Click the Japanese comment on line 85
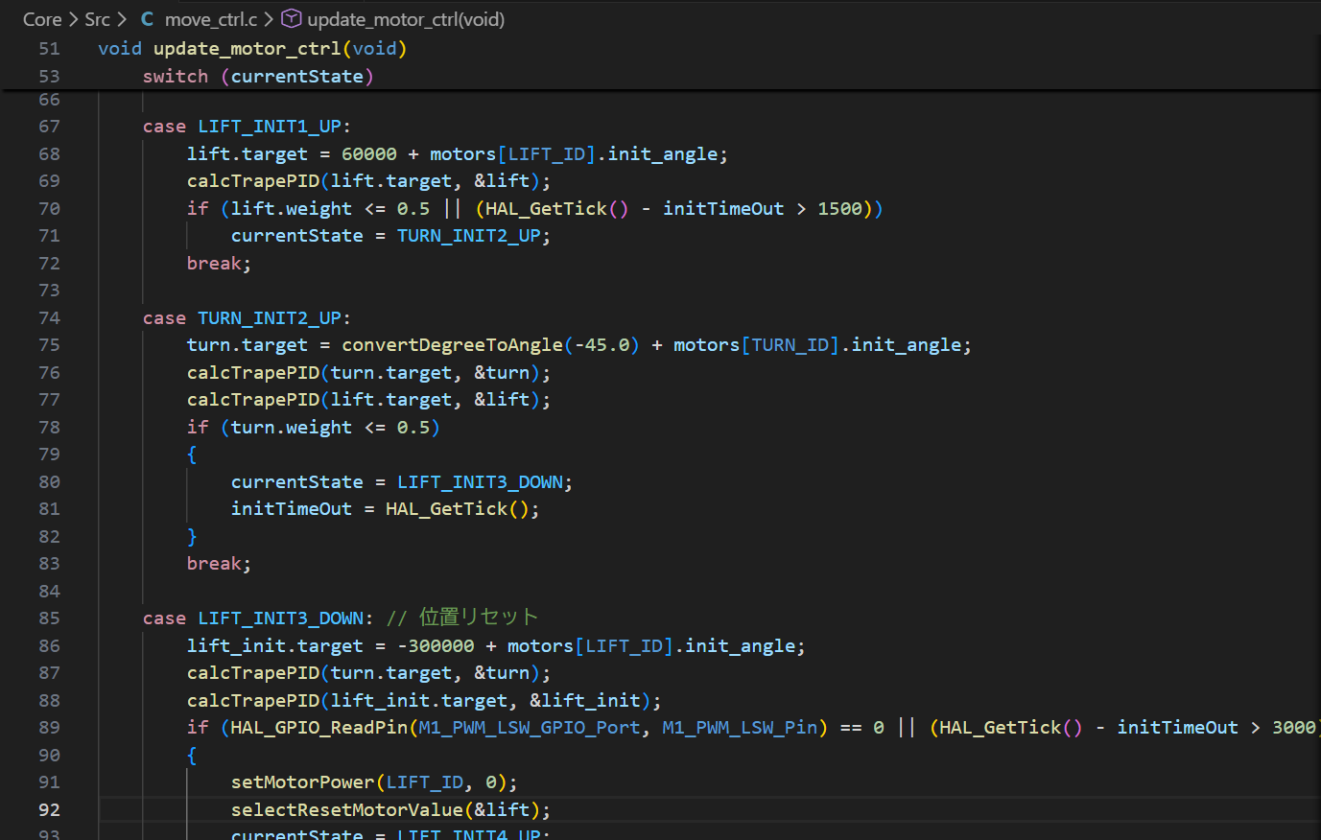 point(478,617)
